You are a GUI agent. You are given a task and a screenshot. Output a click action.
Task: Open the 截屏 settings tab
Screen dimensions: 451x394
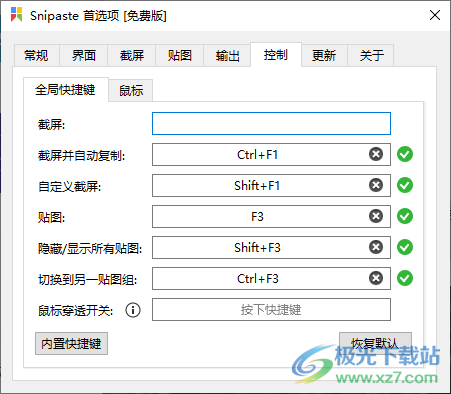[x=132, y=55]
